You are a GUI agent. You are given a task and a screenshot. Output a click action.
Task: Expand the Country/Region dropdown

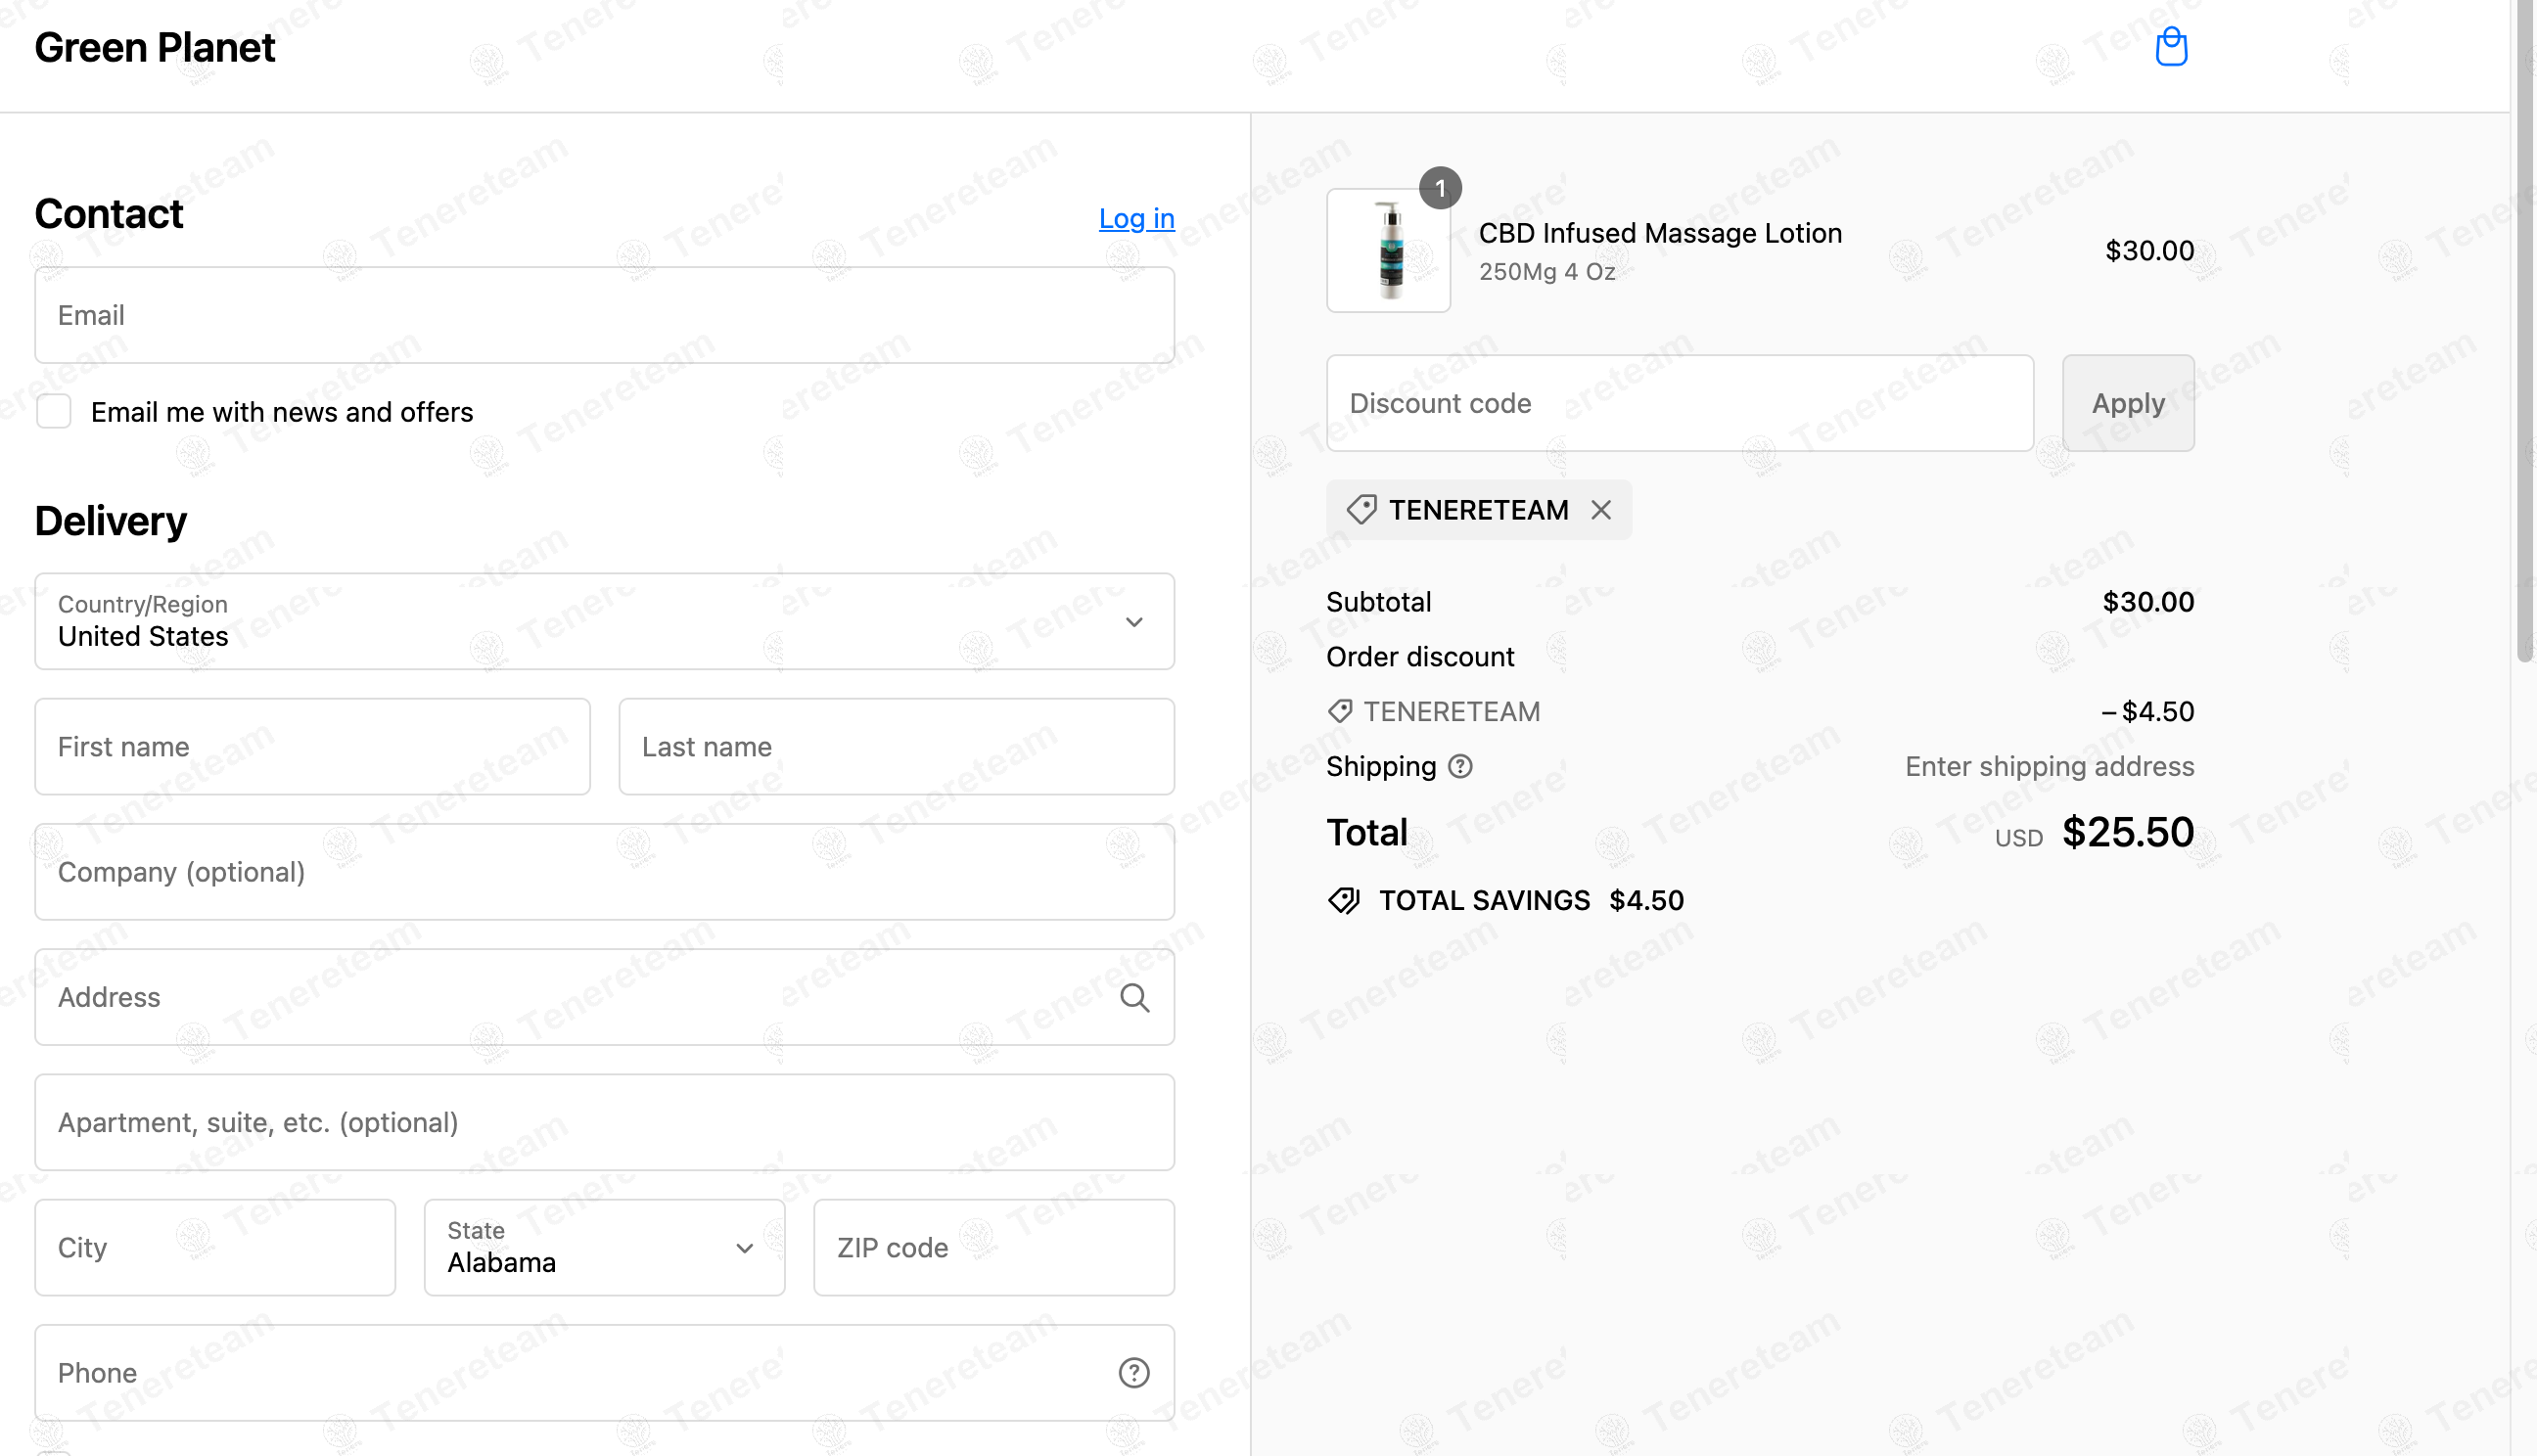pos(604,621)
